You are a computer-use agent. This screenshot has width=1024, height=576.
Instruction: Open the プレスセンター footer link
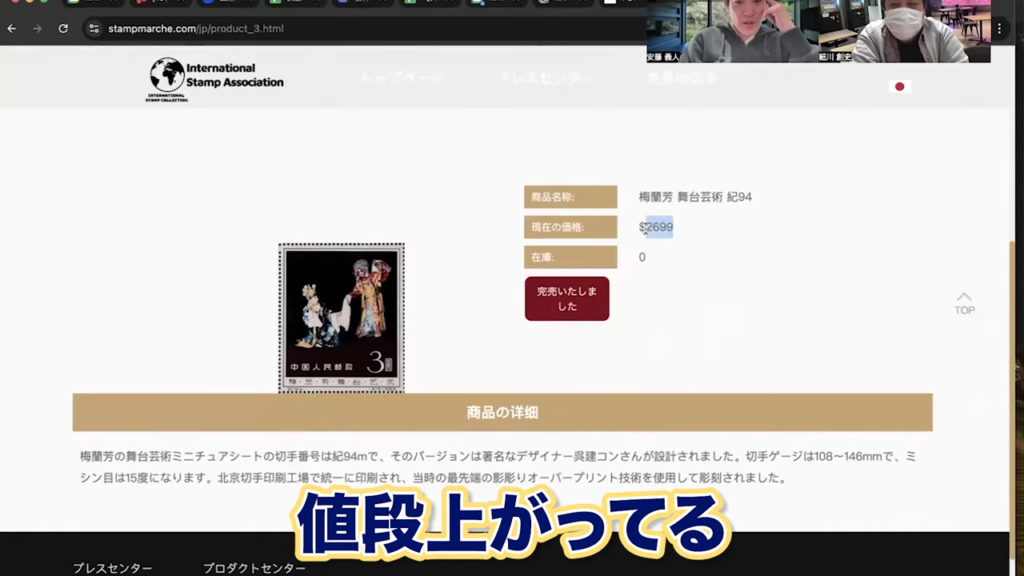pyautogui.click(x=112, y=568)
